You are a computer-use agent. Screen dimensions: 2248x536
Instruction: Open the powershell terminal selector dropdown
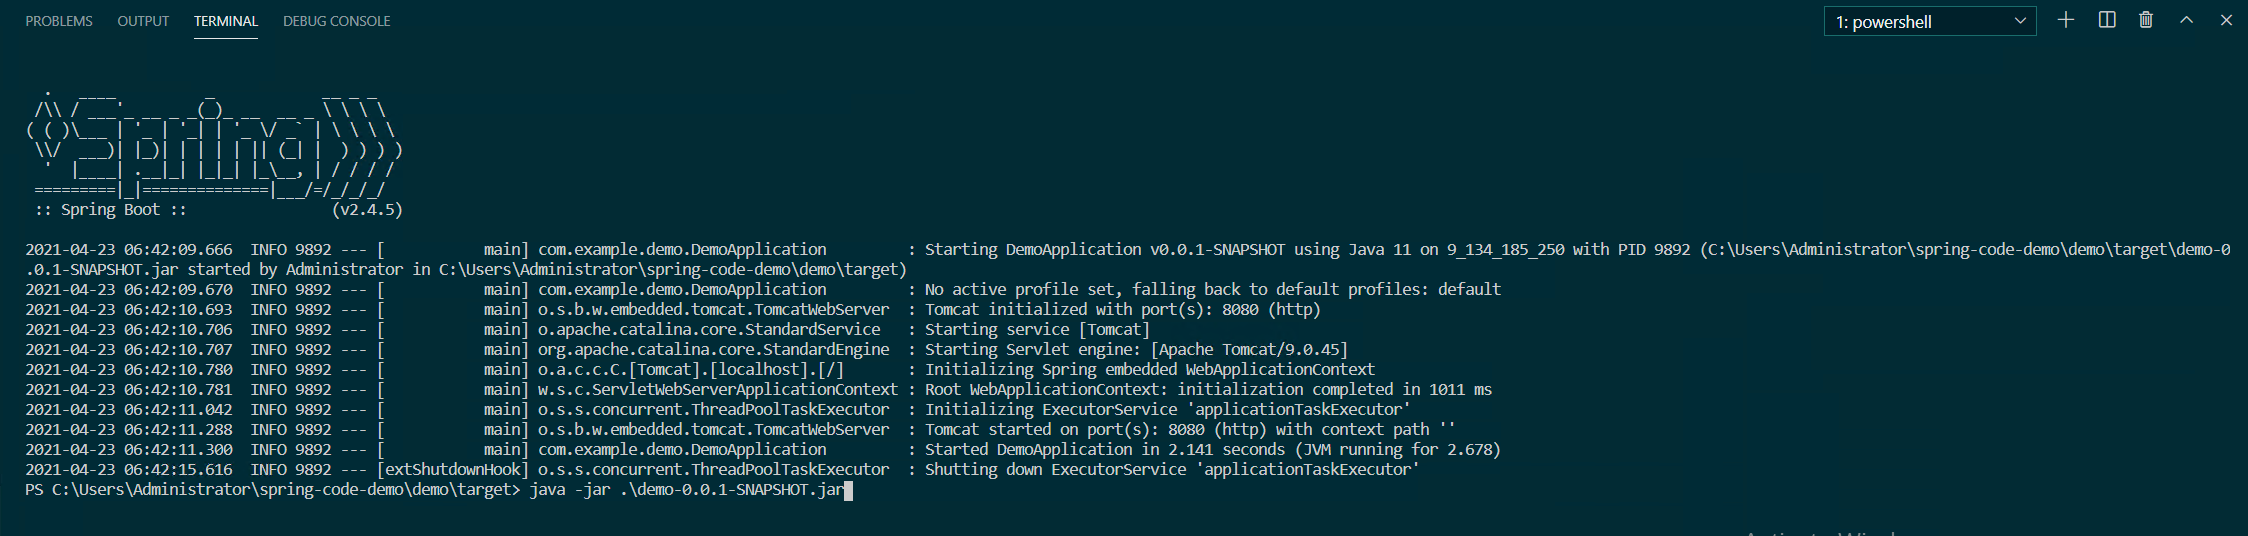tap(1930, 22)
